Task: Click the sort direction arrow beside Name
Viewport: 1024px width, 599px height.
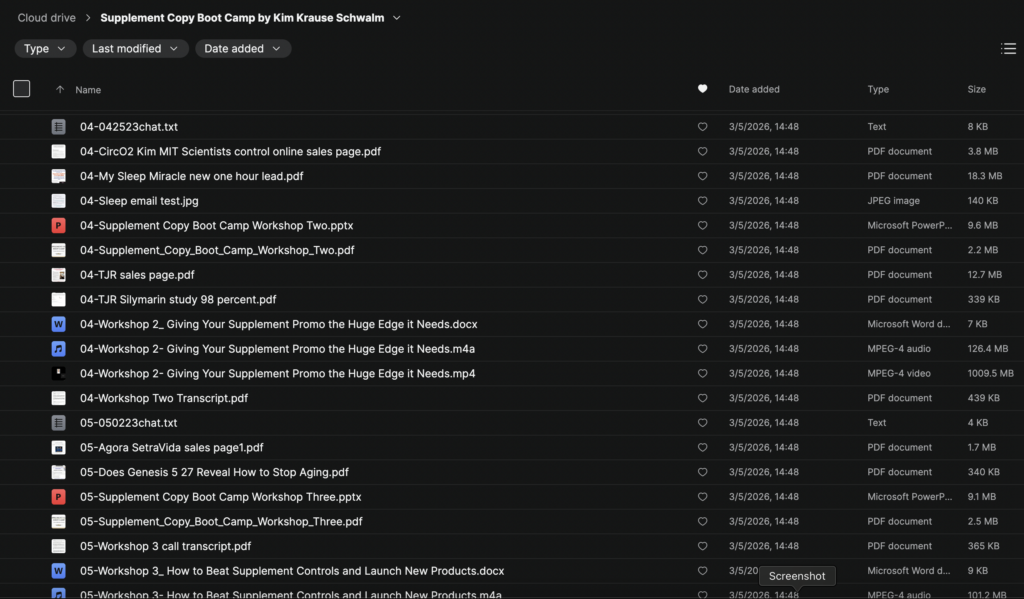Action: (60, 89)
